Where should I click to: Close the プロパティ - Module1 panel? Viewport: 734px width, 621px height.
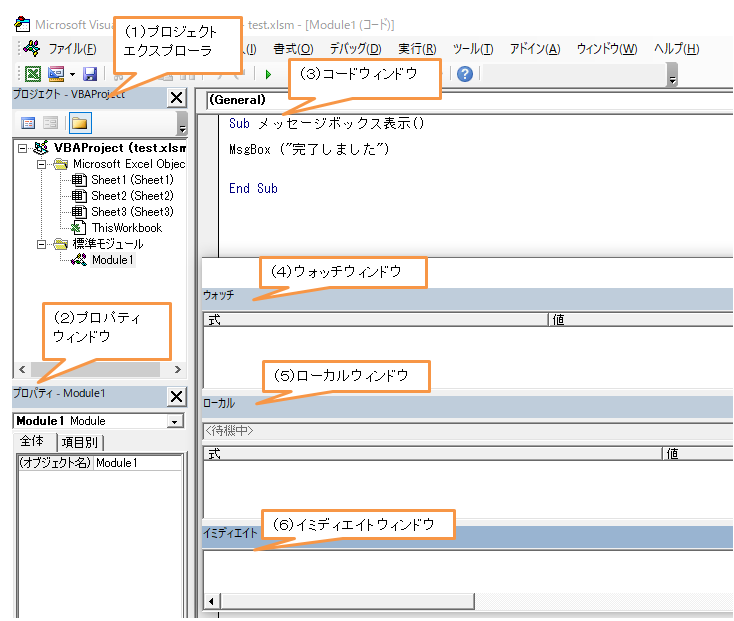[x=176, y=396]
